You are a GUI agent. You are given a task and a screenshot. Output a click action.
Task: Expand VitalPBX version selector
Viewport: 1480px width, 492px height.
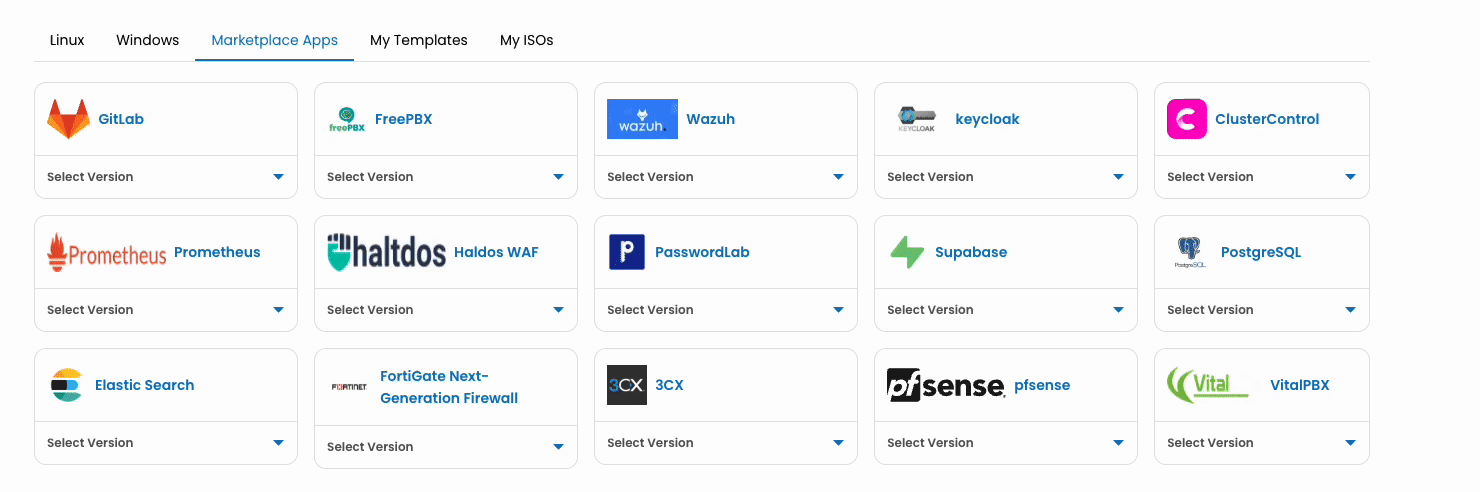click(1262, 443)
